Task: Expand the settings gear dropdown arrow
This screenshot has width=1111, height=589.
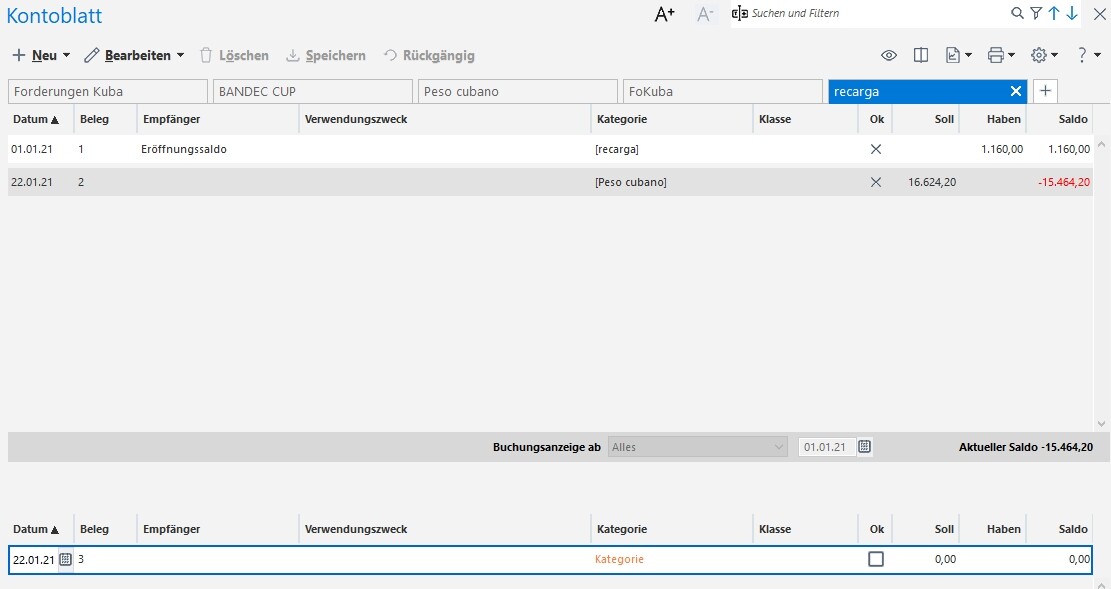Action: click(1054, 55)
